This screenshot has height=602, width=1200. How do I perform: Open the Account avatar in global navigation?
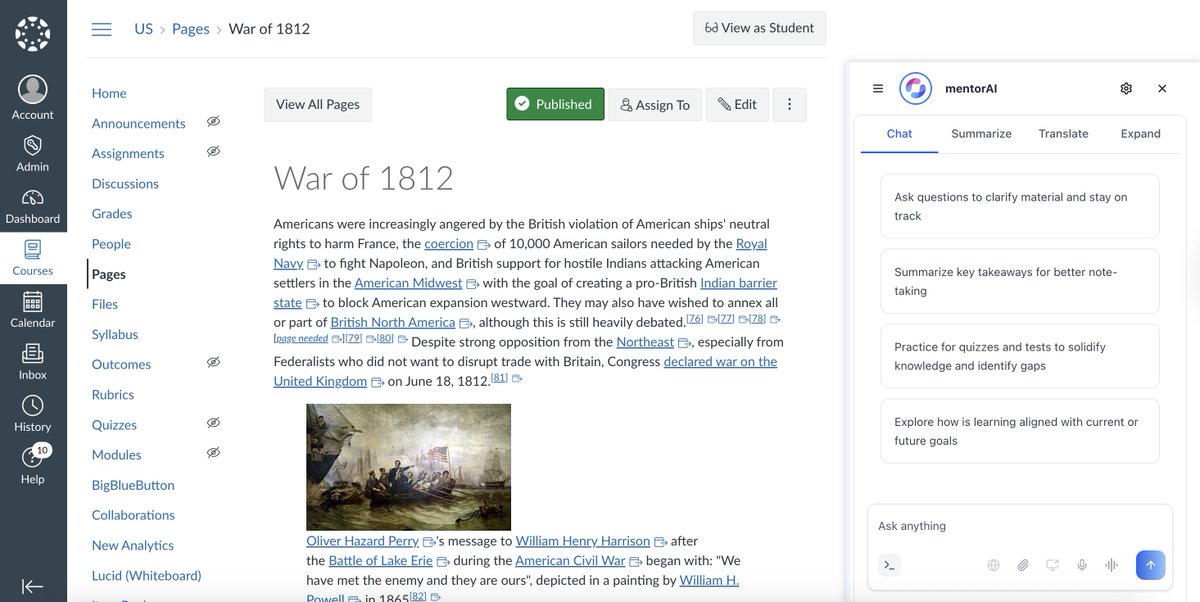point(33,89)
